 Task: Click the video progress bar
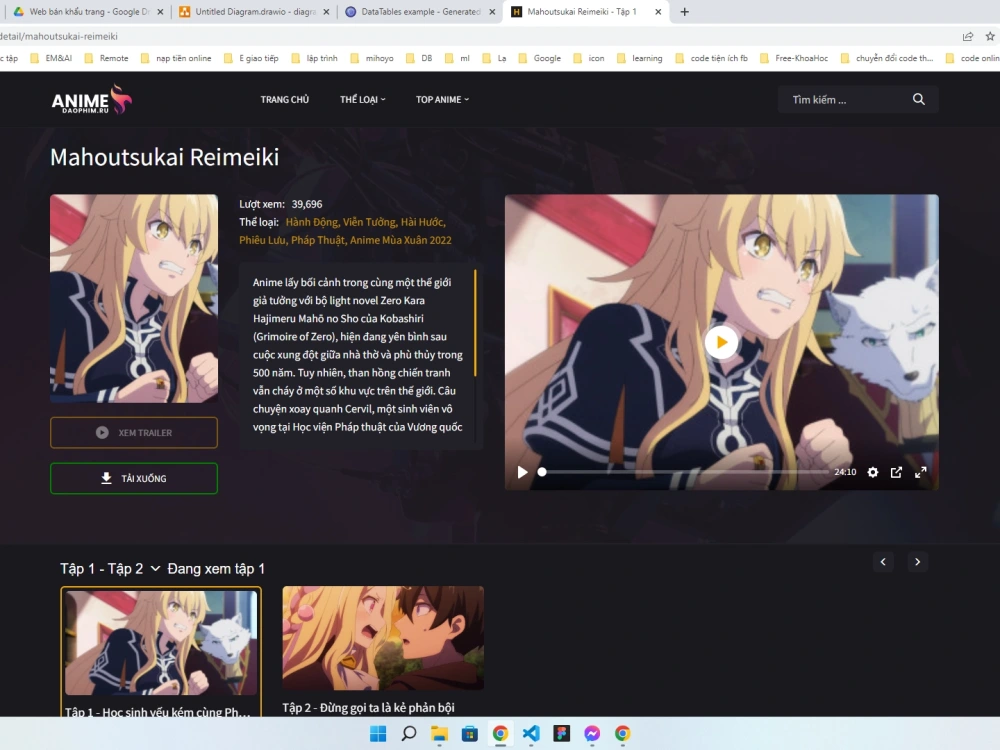point(684,472)
